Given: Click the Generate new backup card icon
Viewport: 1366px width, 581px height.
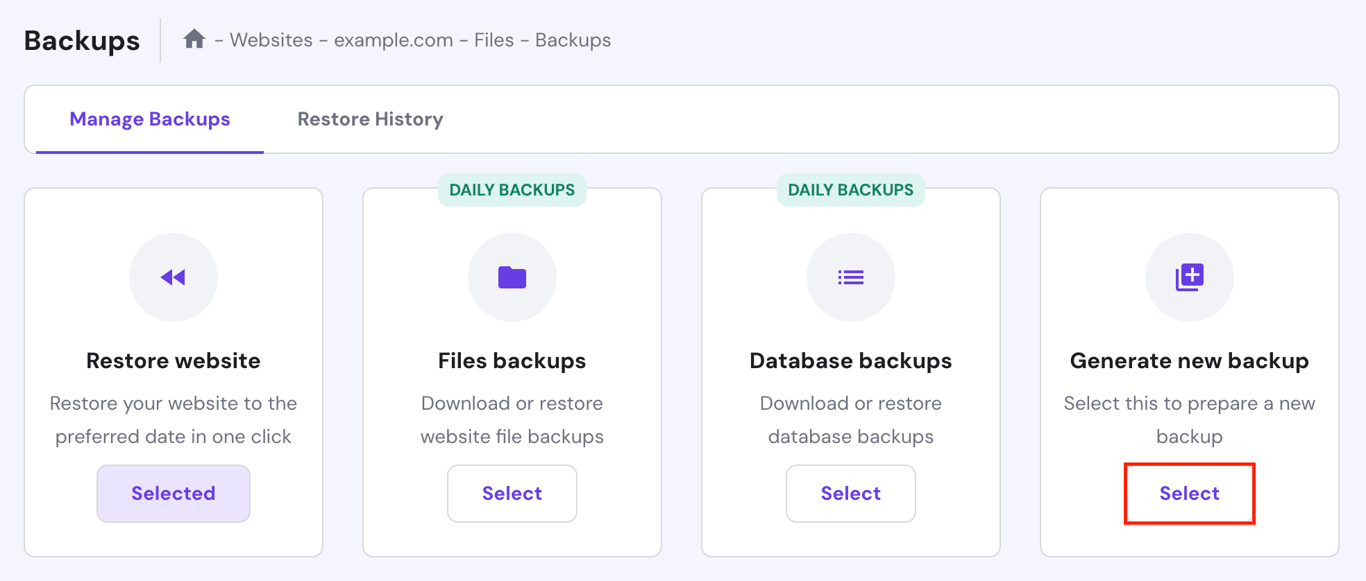Looking at the screenshot, I should pos(1189,277).
